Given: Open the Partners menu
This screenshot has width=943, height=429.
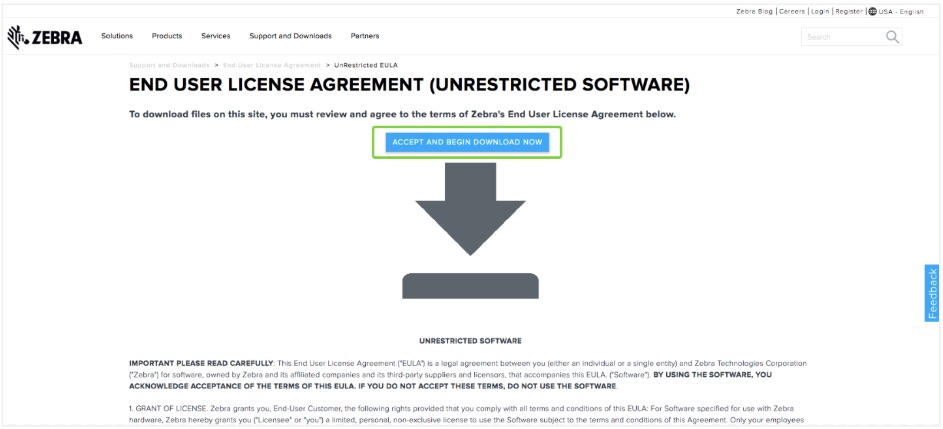Looking at the screenshot, I should (365, 36).
